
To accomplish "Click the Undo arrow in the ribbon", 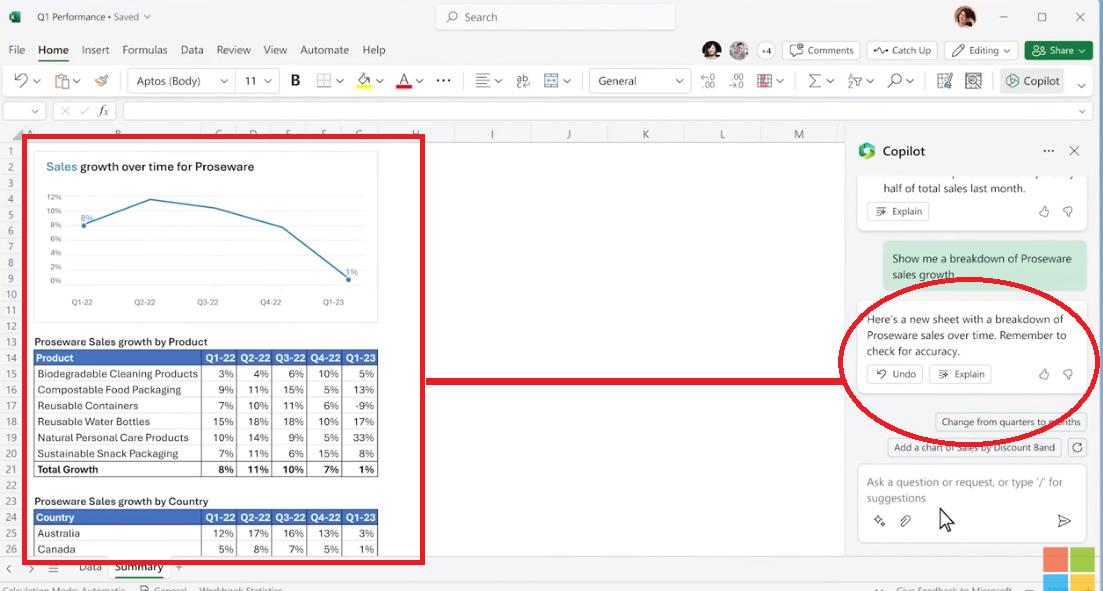I will (21, 81).
